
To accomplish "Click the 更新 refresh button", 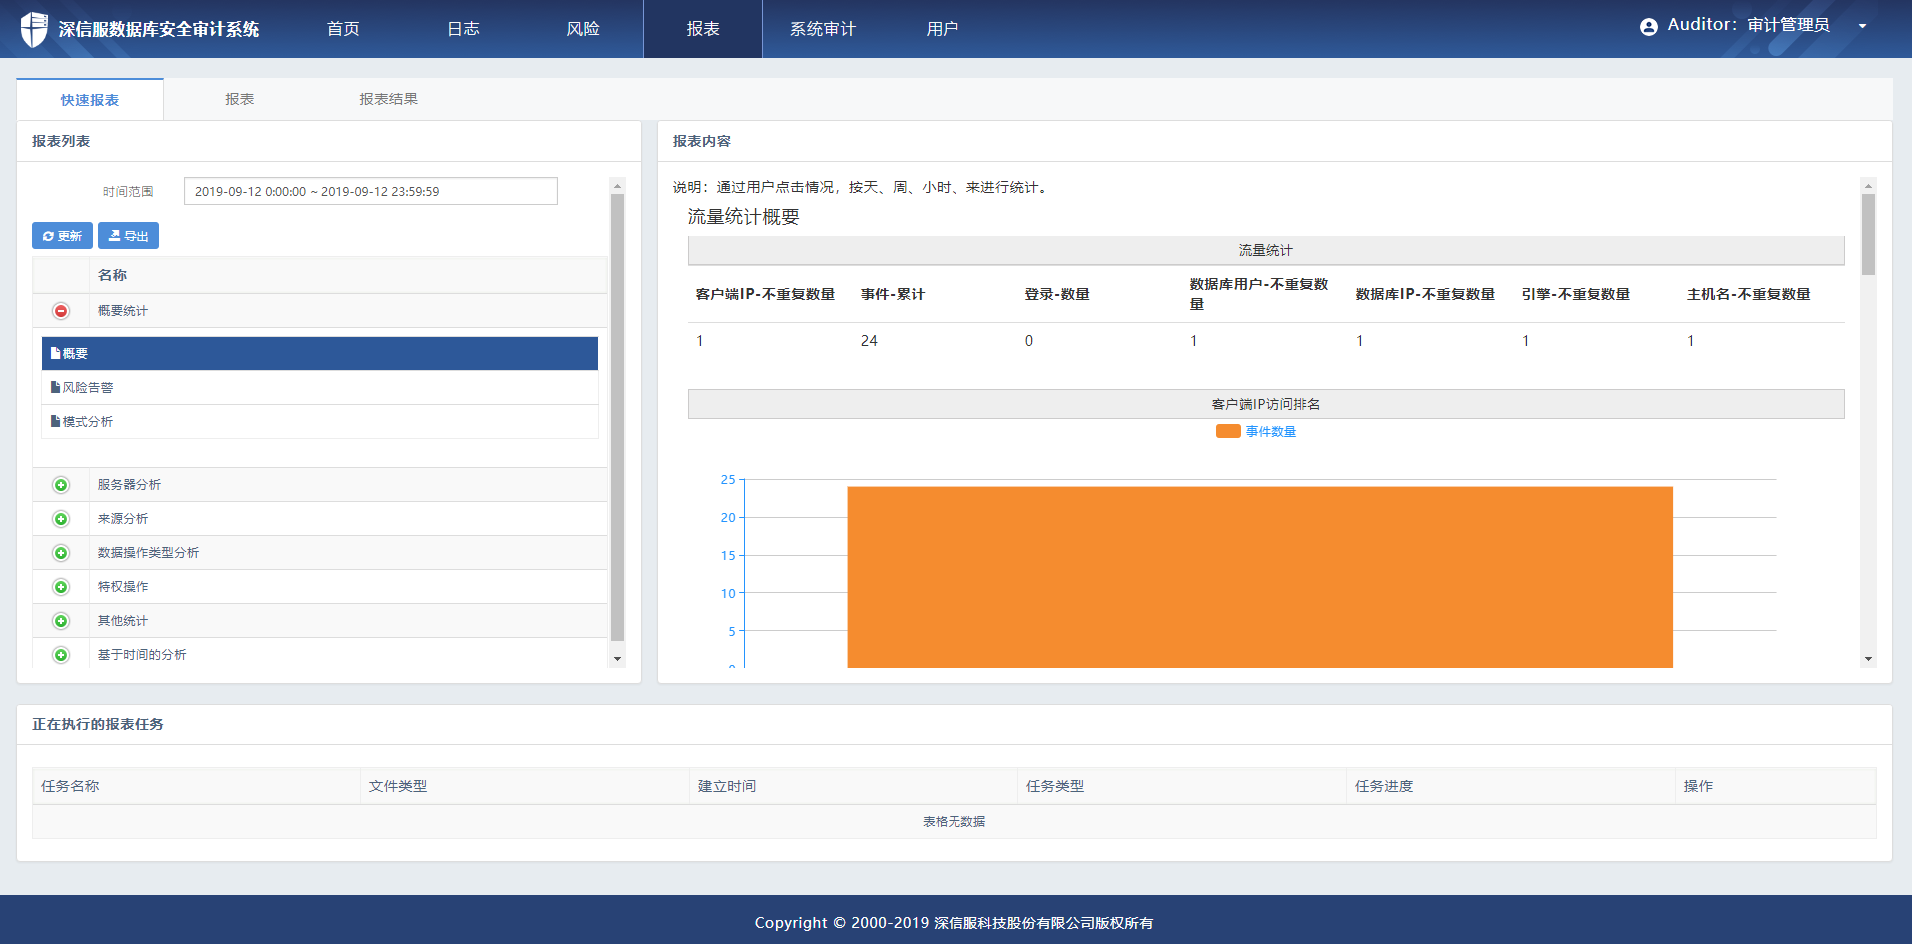I will (x=62, y=236).
